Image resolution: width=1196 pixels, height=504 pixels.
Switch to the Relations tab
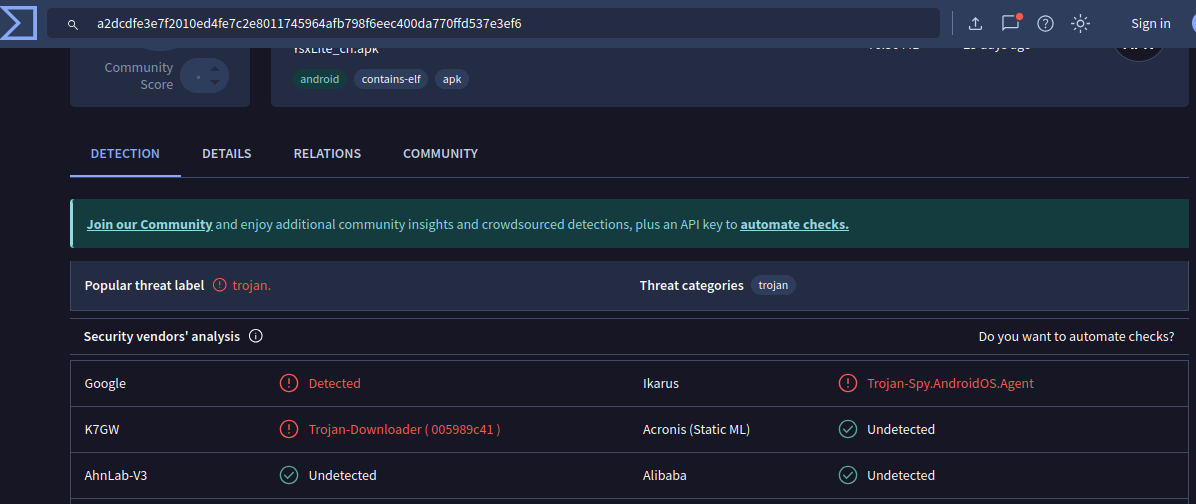[x=327, y=154]
